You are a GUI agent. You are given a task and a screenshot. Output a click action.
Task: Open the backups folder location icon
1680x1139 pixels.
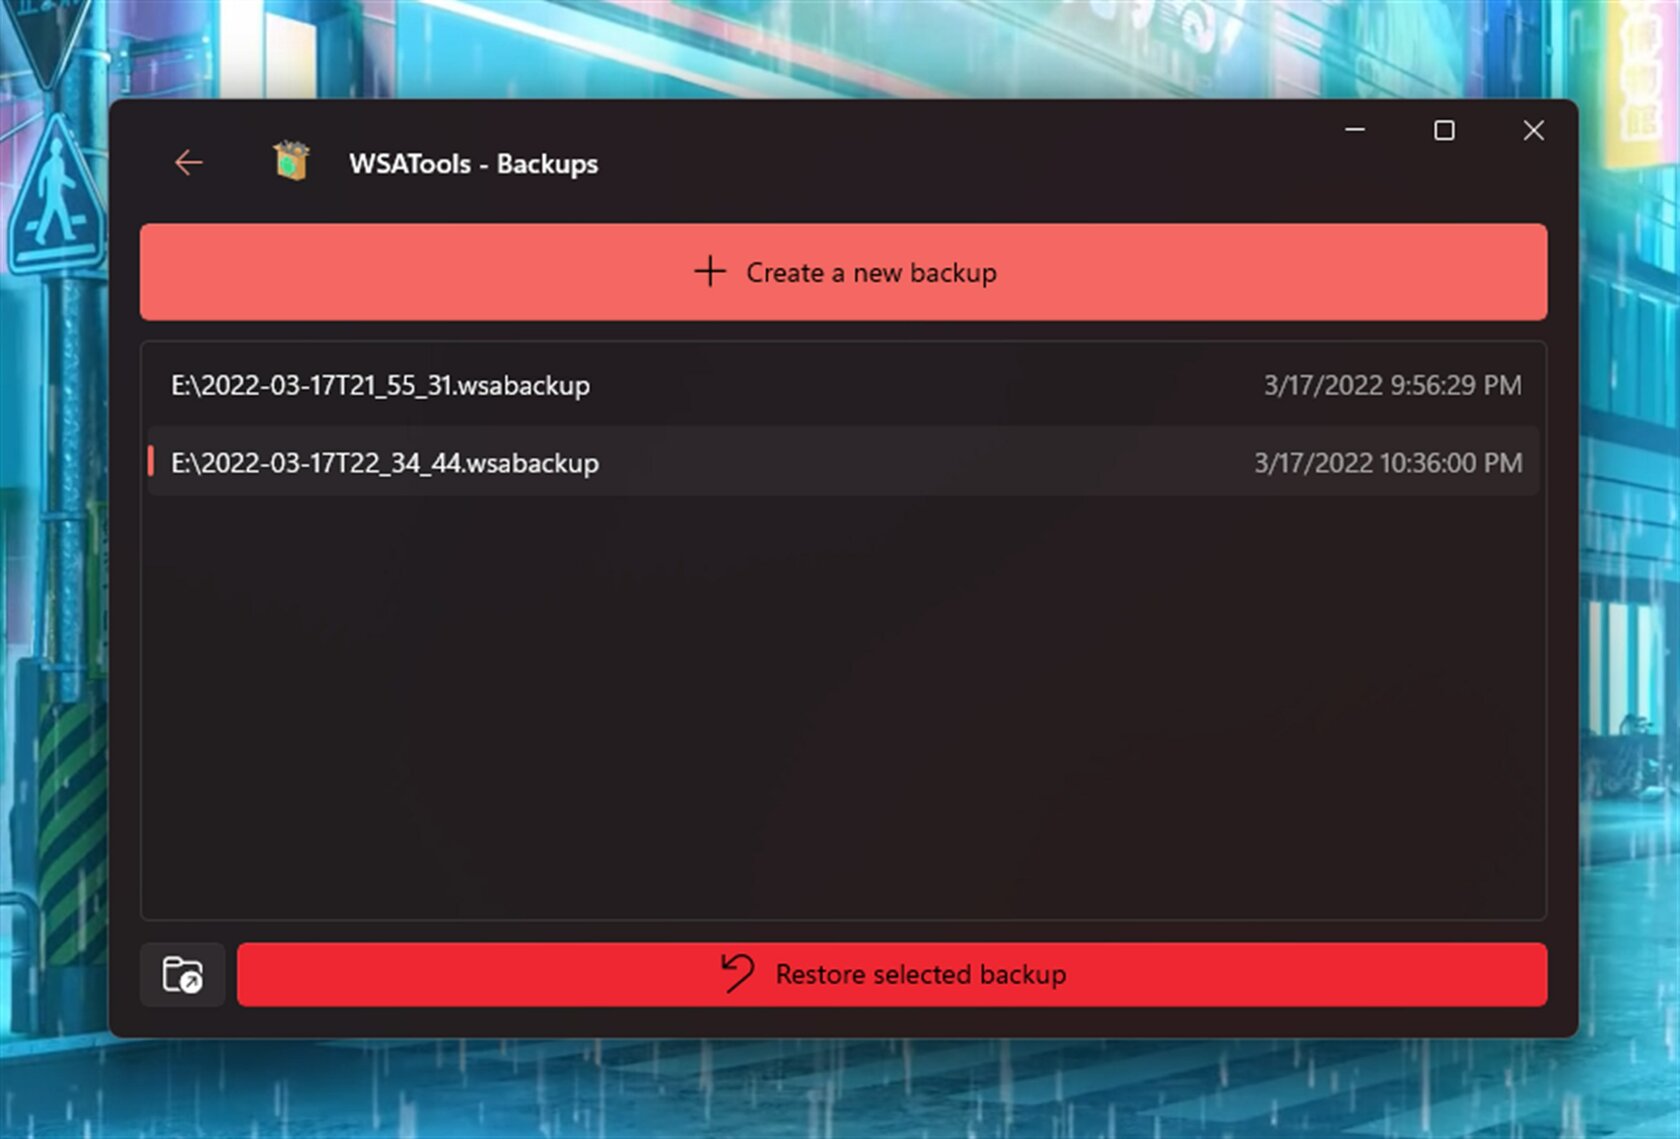click(182, 974)
